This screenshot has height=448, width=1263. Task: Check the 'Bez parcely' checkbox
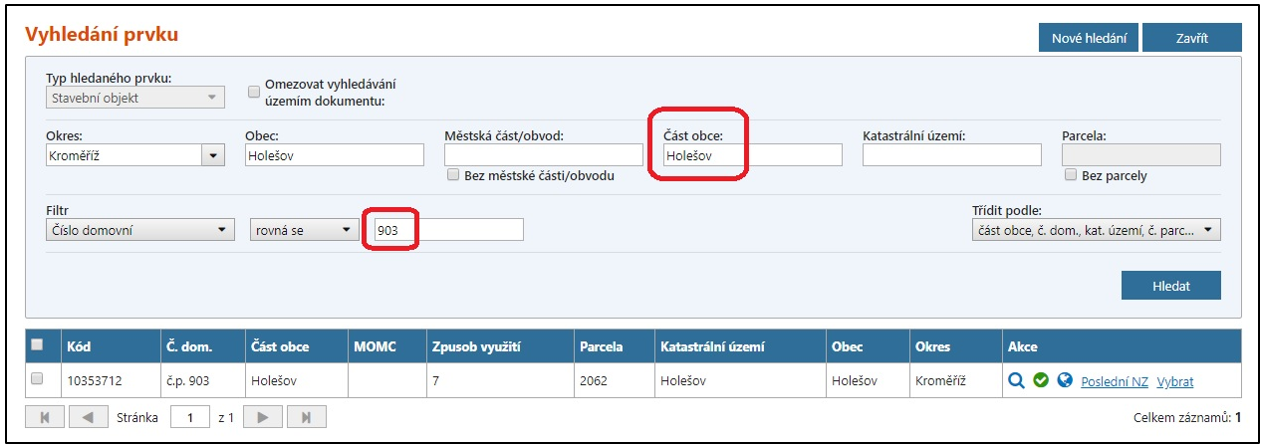[x=1071, y=176]
